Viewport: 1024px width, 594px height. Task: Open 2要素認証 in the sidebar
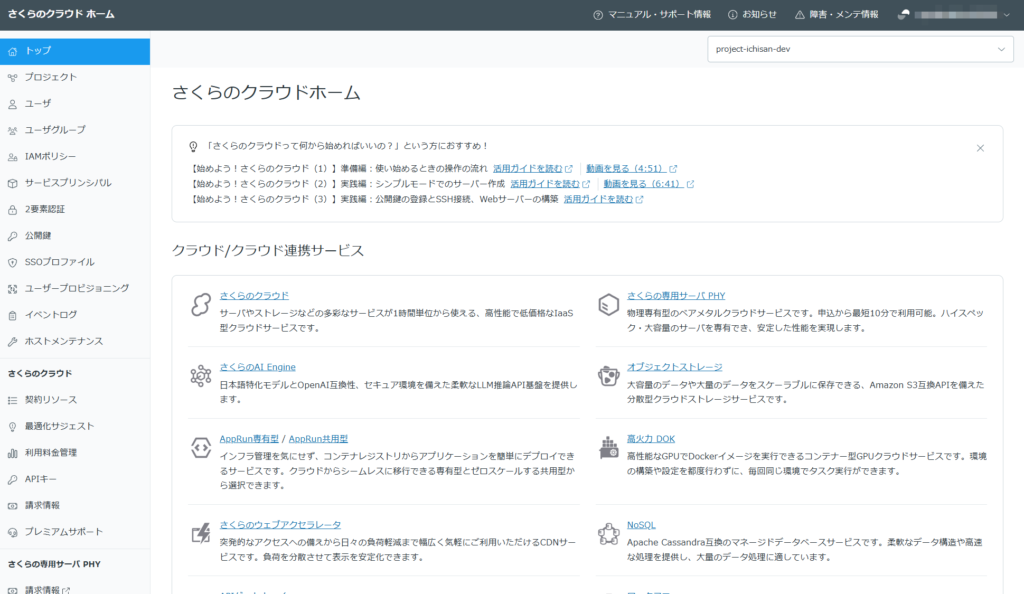coord(45,209)
